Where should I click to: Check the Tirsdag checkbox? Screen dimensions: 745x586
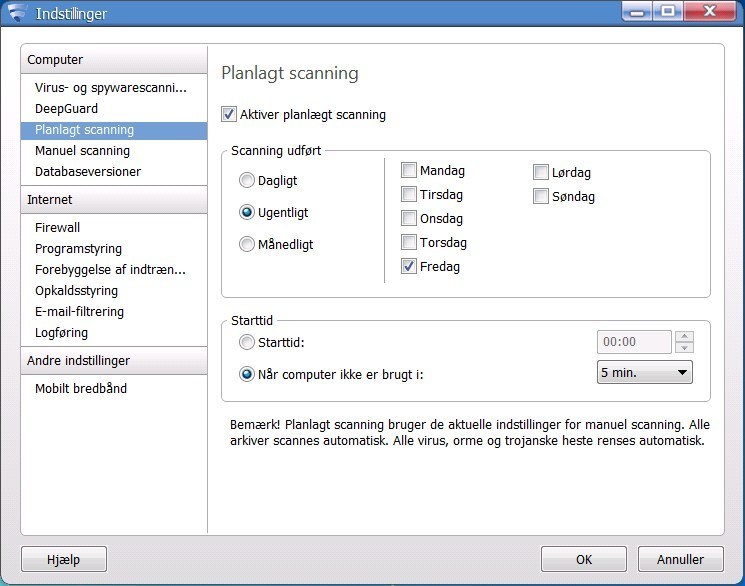[x=409, y=194]
